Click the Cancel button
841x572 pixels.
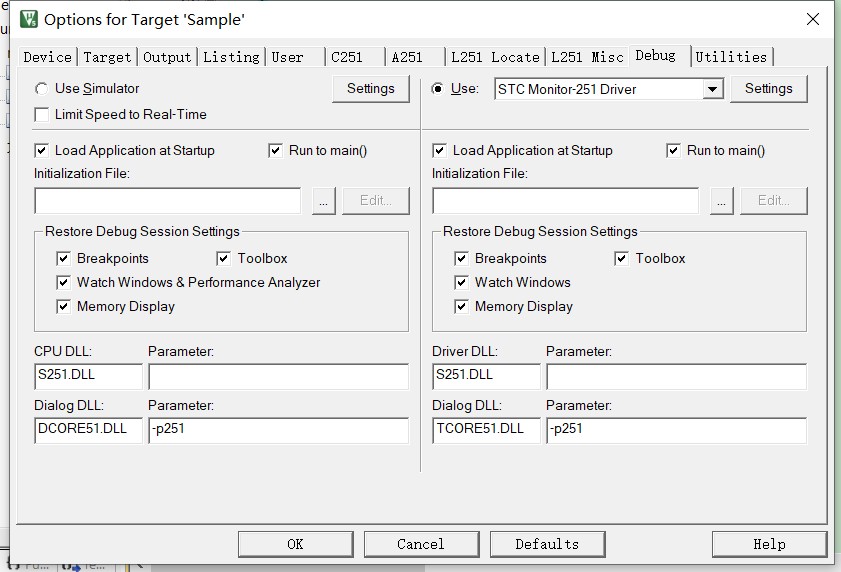[x=421, y=544]
